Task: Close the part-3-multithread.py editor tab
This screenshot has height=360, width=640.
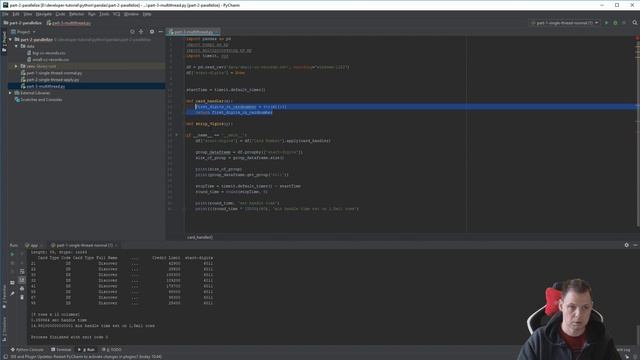Action: point(217,32)
